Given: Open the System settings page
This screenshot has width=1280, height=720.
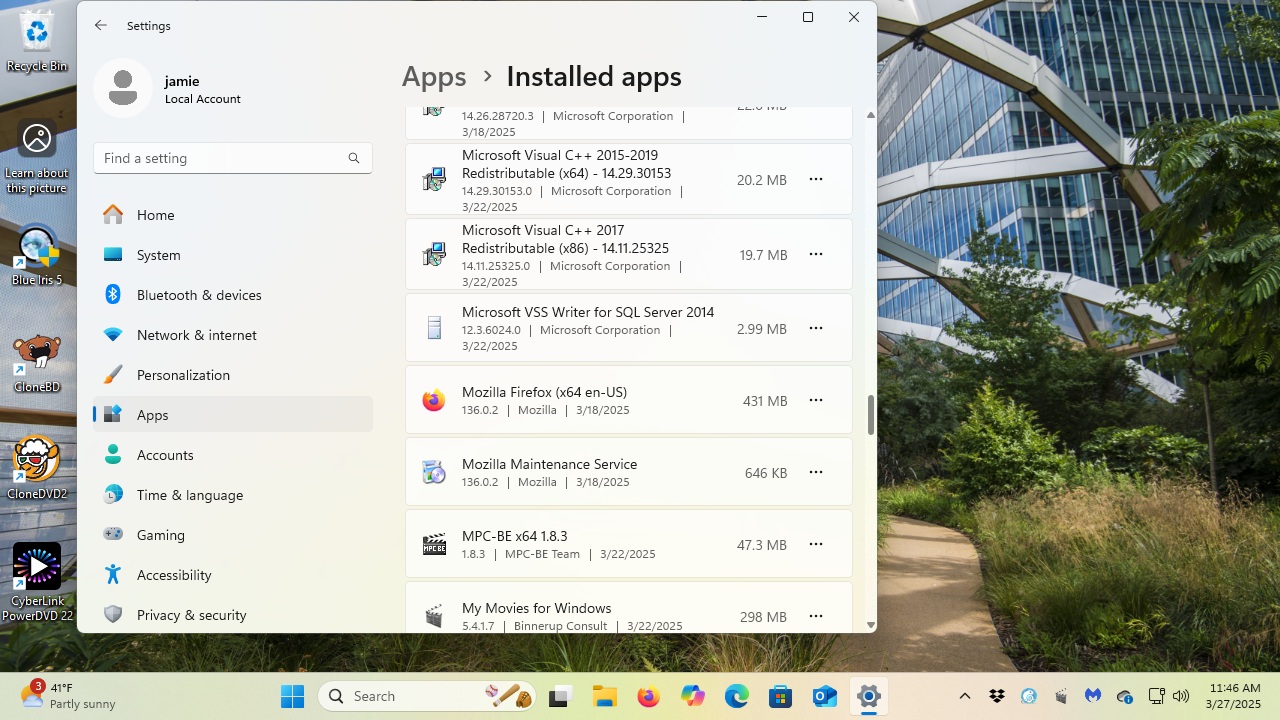Looking at the screenshot, I should tap(233, 255).
